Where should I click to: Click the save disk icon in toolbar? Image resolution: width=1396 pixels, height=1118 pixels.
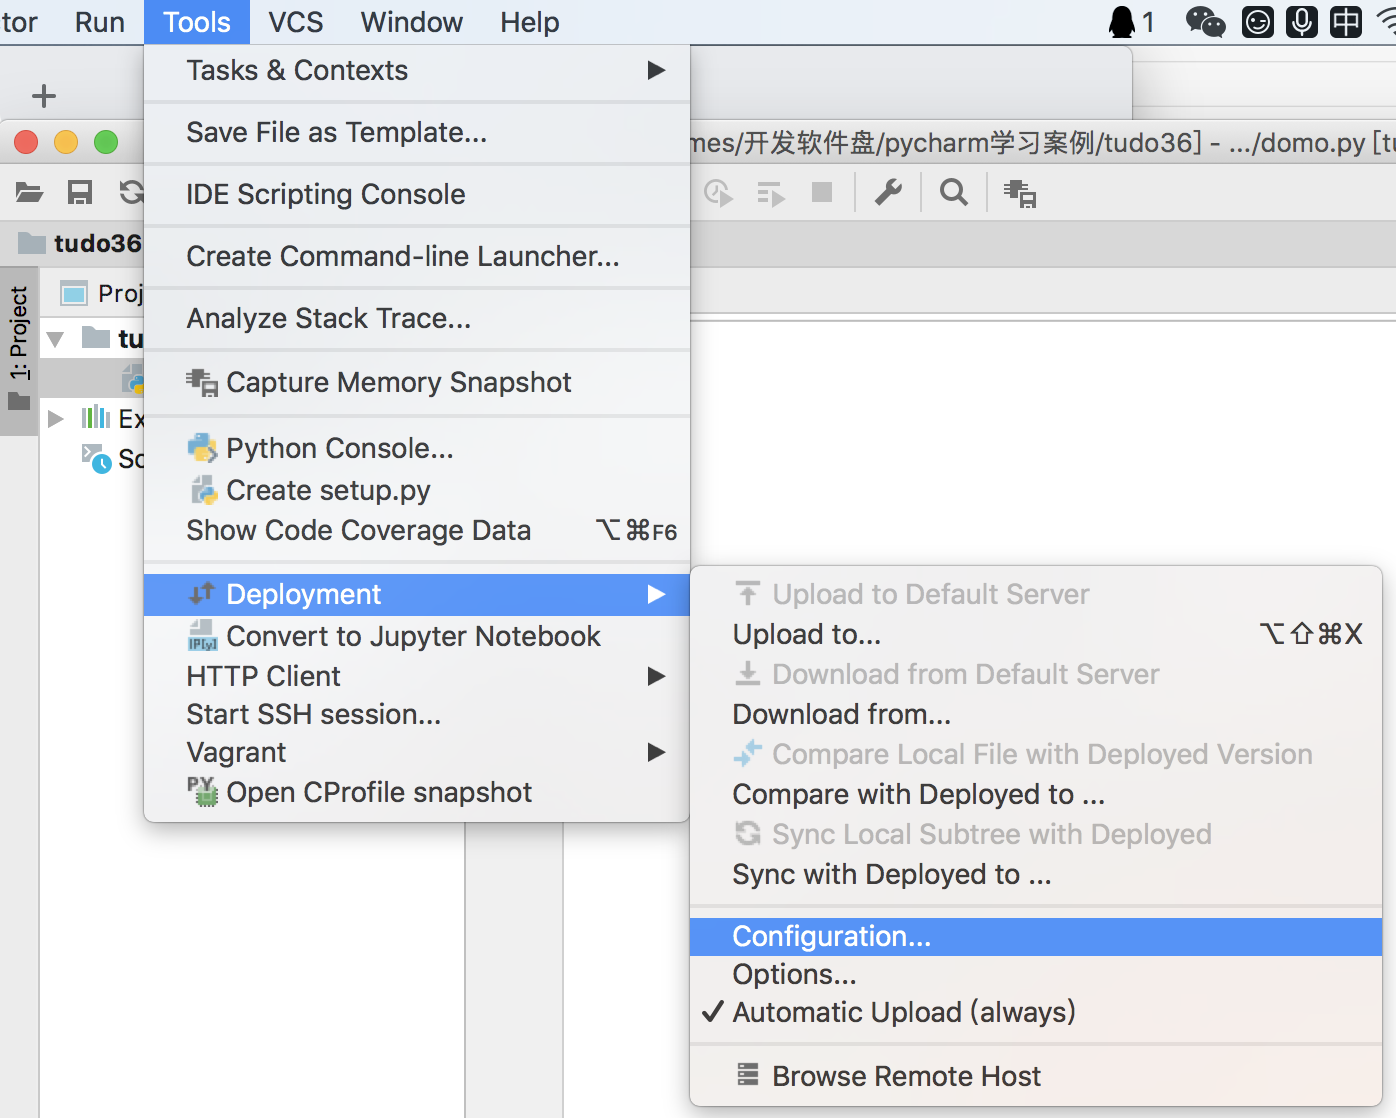[x=80, y=192]
